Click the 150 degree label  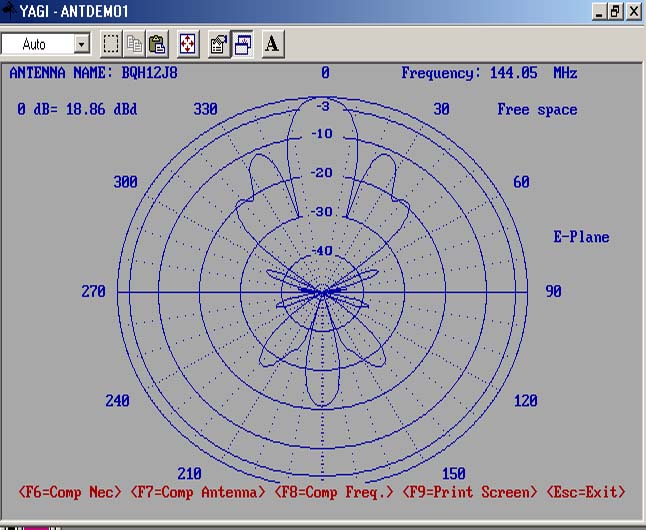(x=454, y=474)
